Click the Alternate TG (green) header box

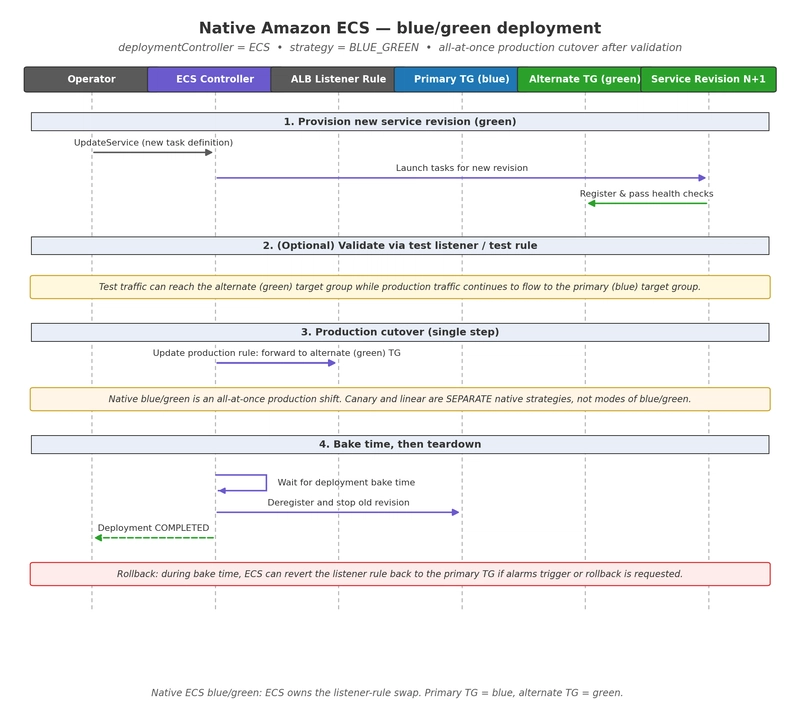click(x=579, y=79)
